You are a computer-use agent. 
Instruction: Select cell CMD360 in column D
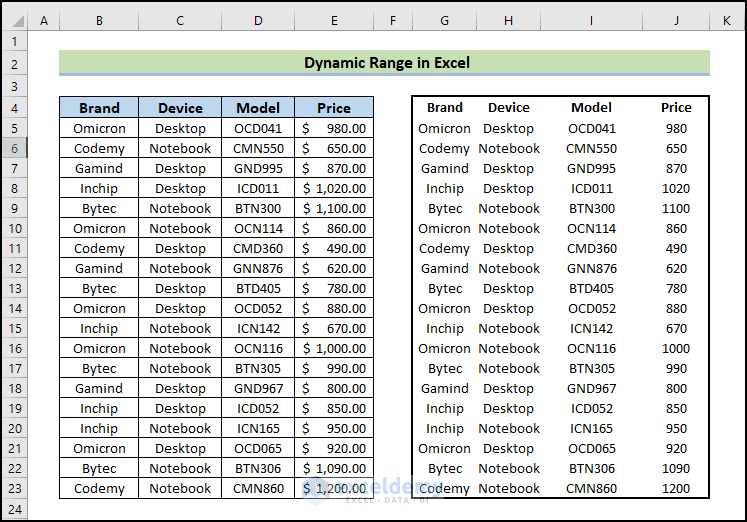coord(258,248)
